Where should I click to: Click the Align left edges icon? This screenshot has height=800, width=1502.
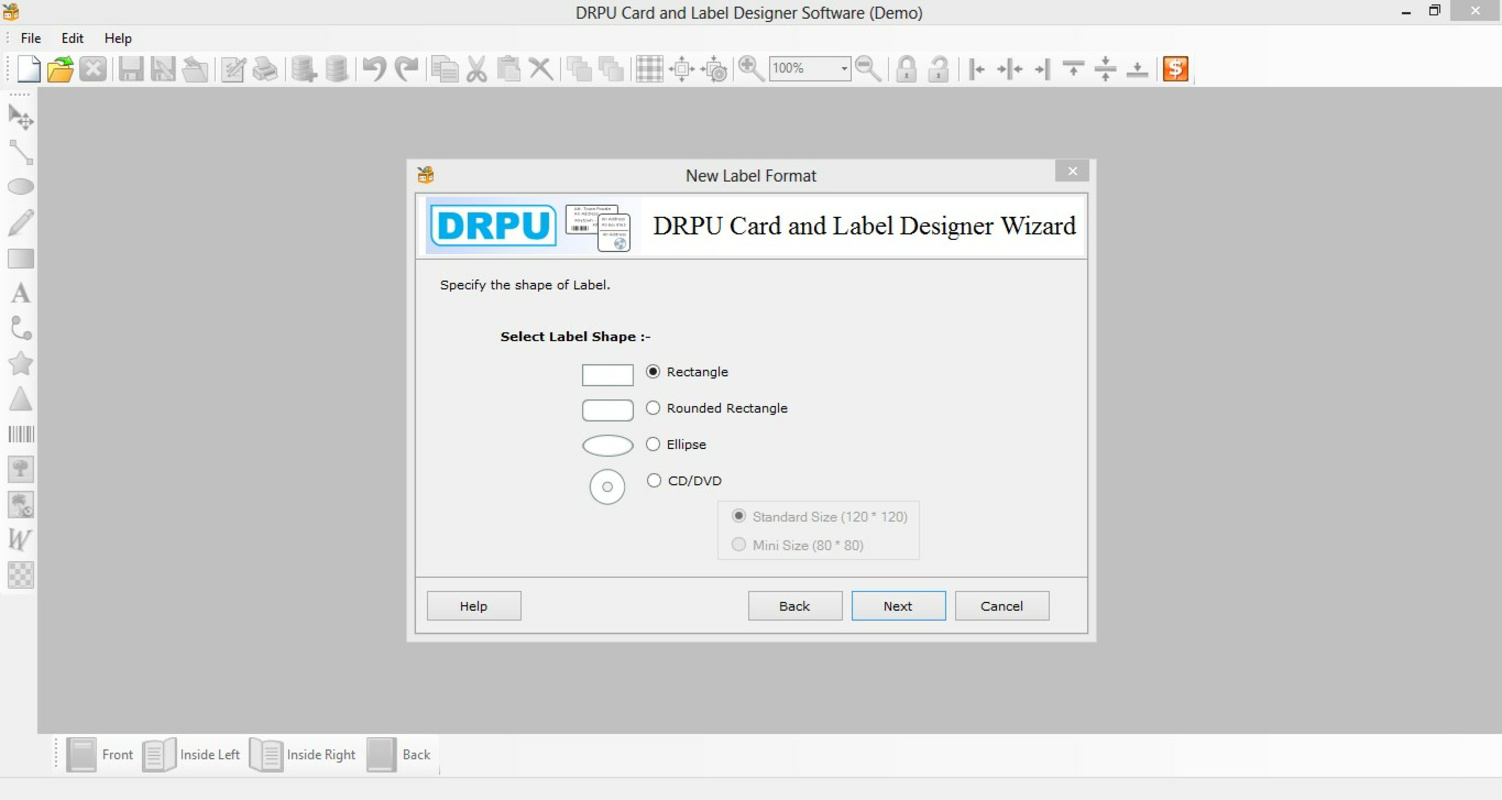pos(977,69)
